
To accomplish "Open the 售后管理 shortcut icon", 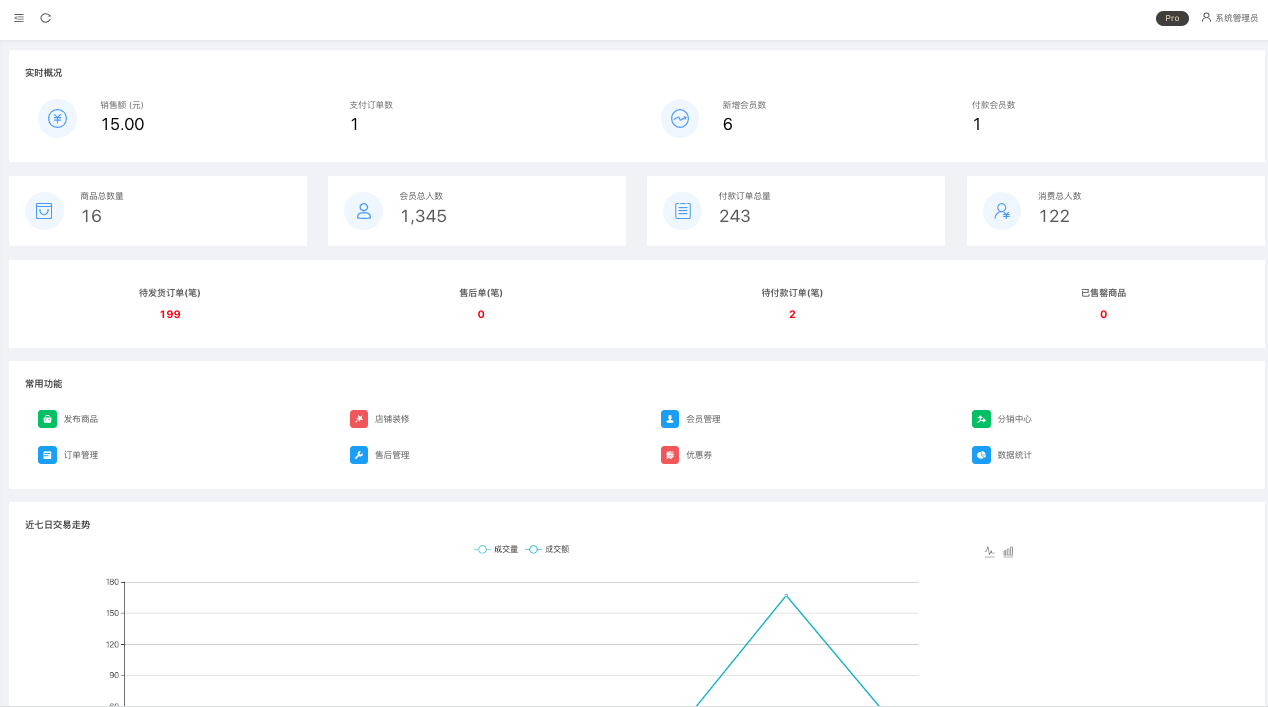I will point(359,455).
